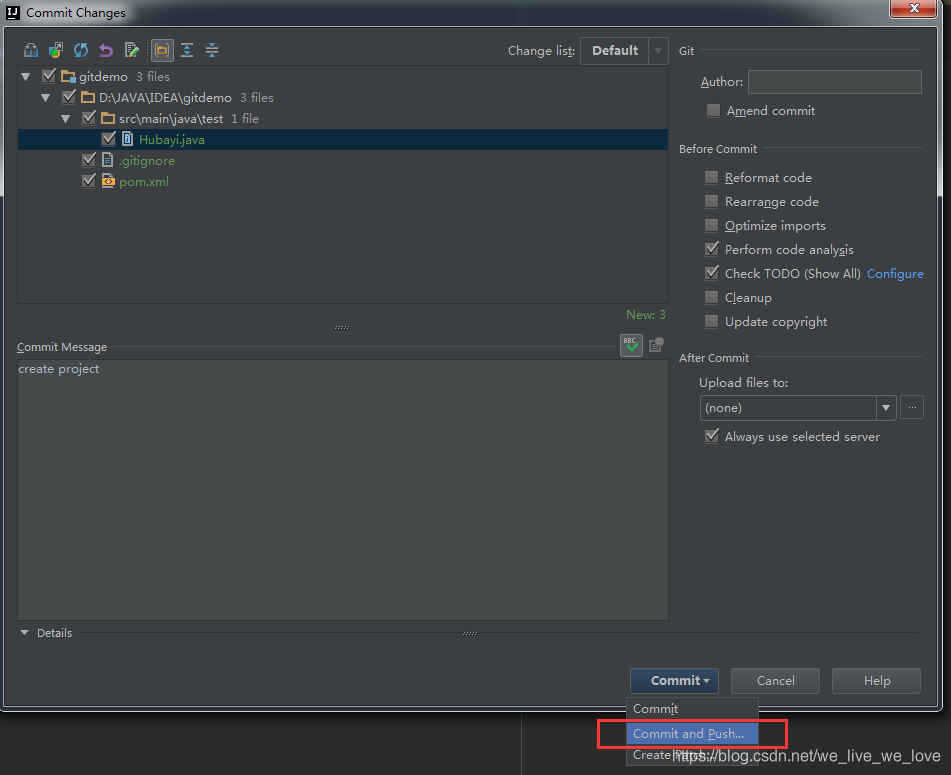
Task: Disable Perform code analysis checkbox
Action: (x=711, y=249)
